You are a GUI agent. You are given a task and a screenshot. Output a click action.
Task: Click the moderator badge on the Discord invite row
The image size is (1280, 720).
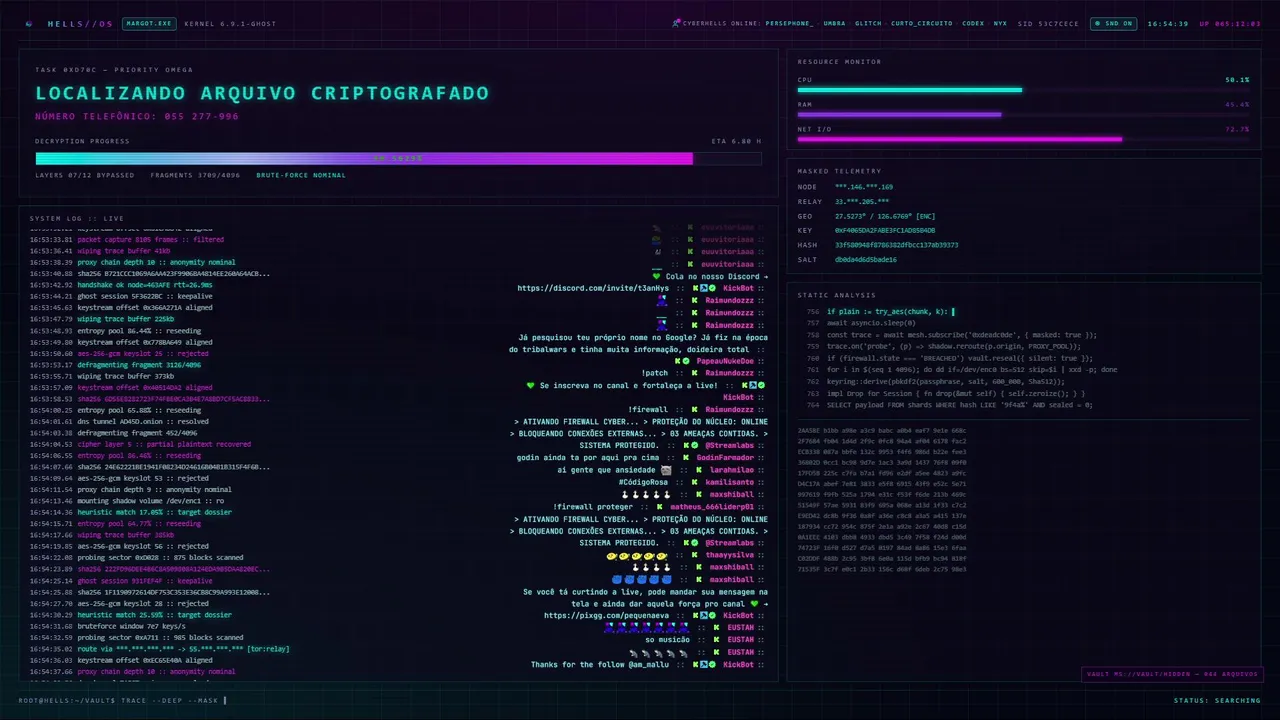tap(702, 288)
